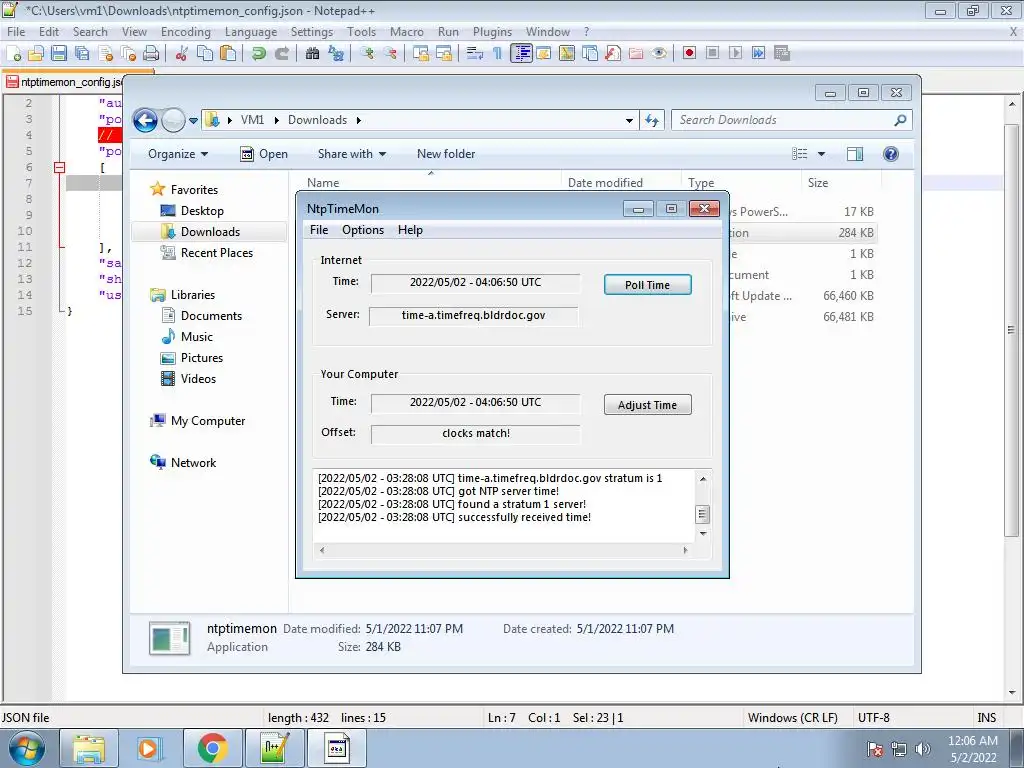The height and width of the screenshot is (768, 1024).
Task: Click the Zoom In icon in Notepad++
Action: tap(366, 53)
